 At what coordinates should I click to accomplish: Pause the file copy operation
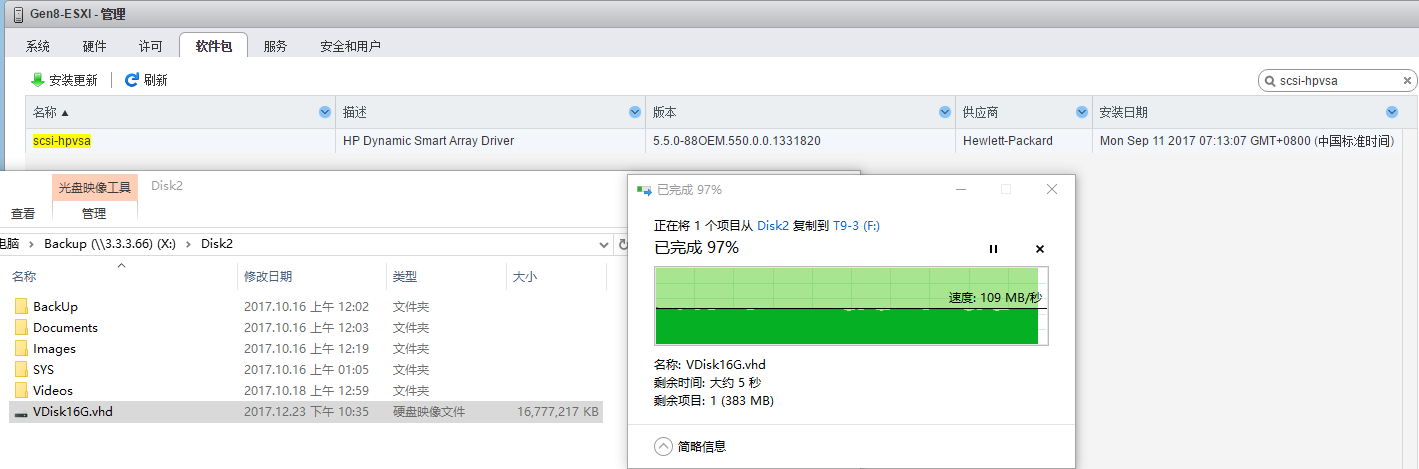pos(993,249)
